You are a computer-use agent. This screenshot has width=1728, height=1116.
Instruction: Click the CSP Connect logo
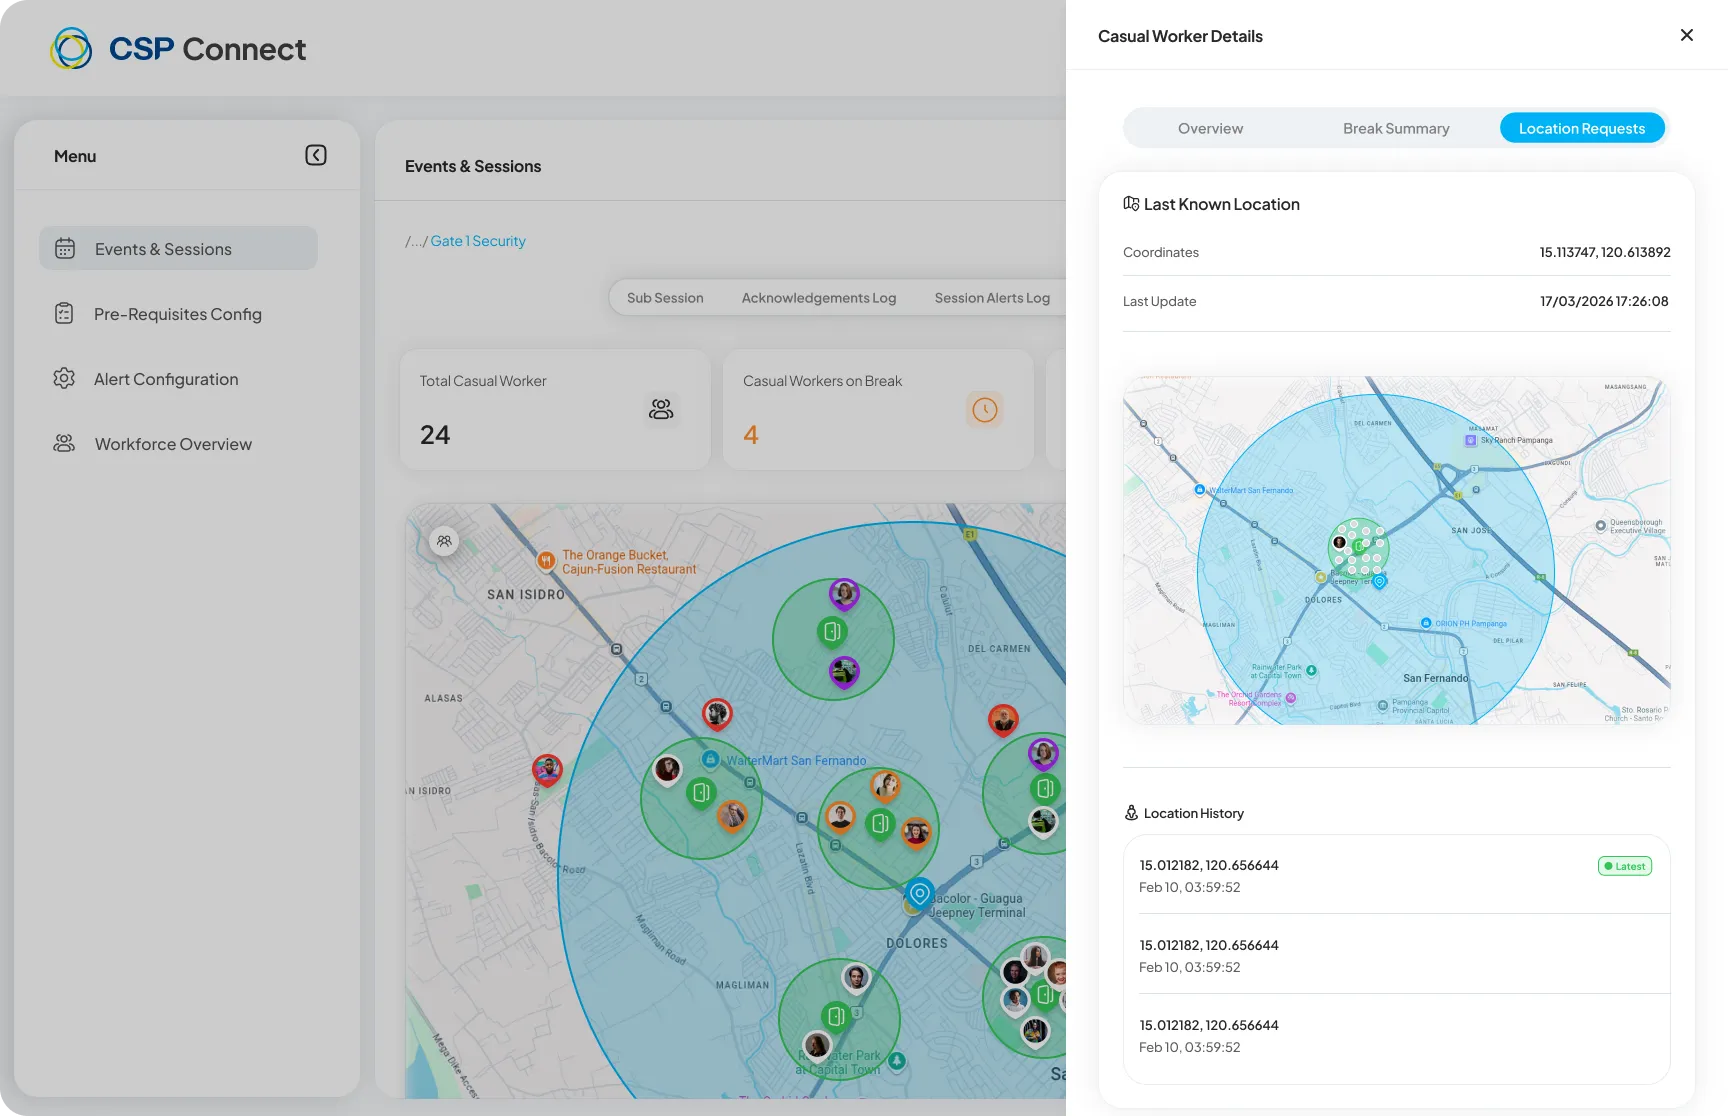(178, 48)
